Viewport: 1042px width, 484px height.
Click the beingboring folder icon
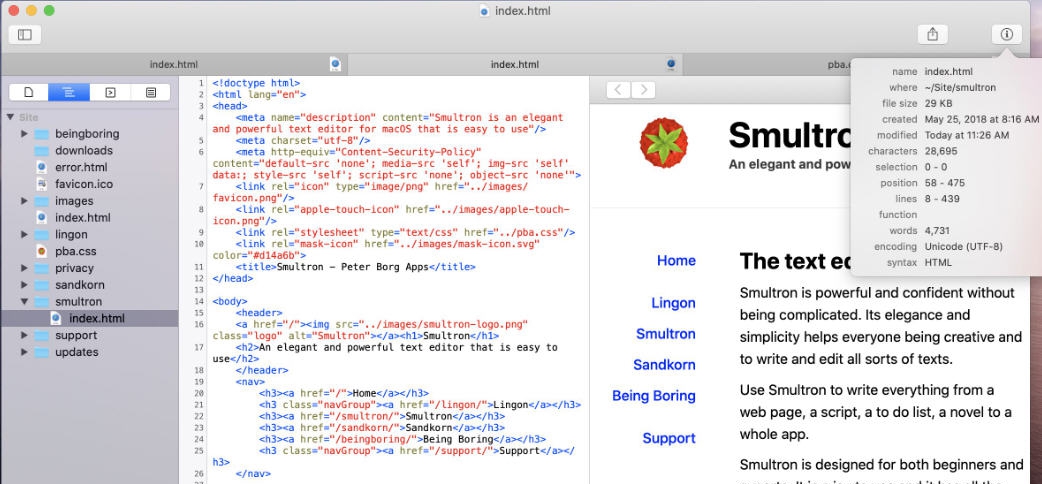coord(42,134)
